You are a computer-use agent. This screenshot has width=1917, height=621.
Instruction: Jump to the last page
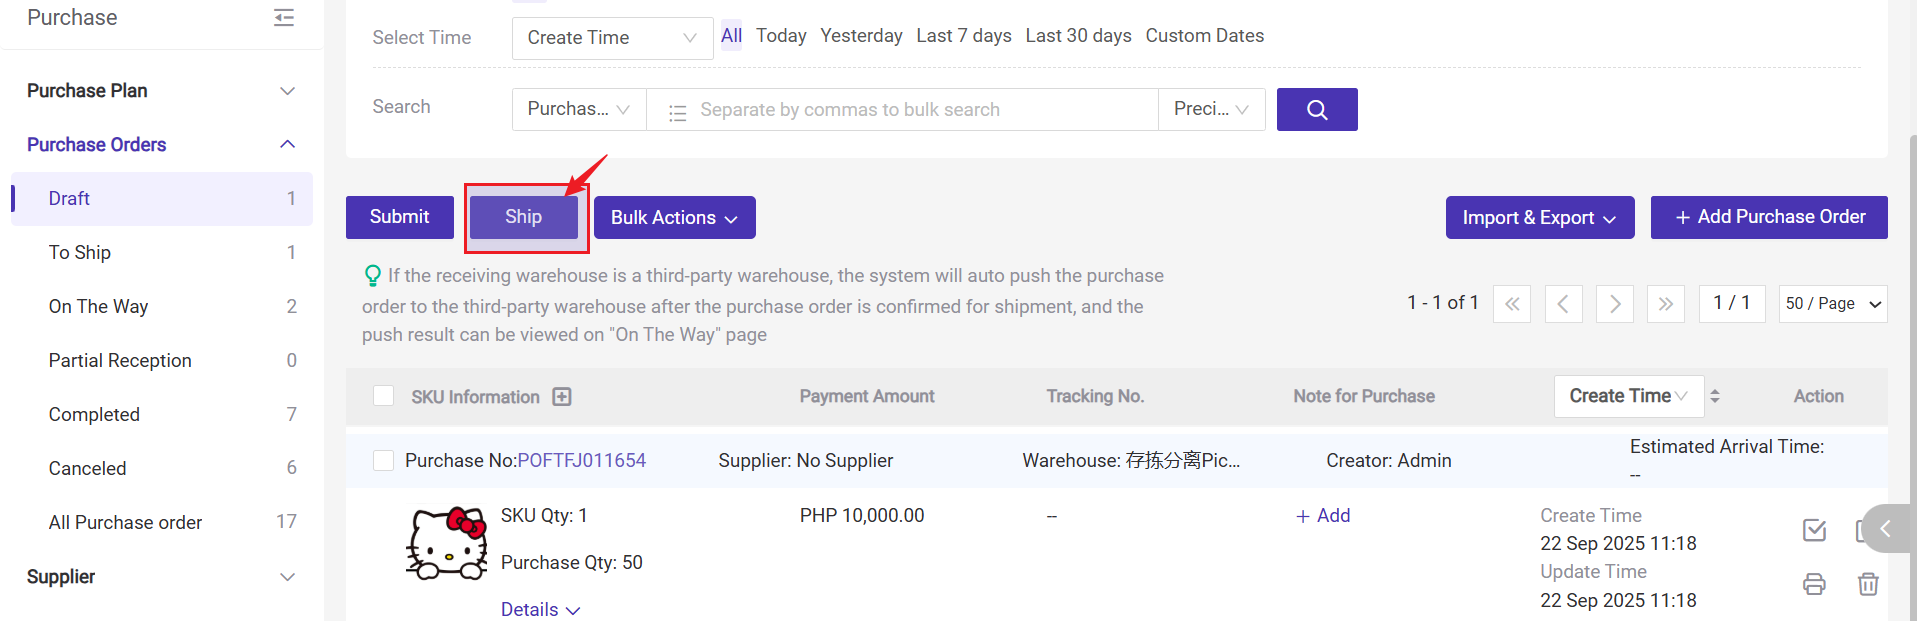pyautogui.click(x=1665, y=304)
